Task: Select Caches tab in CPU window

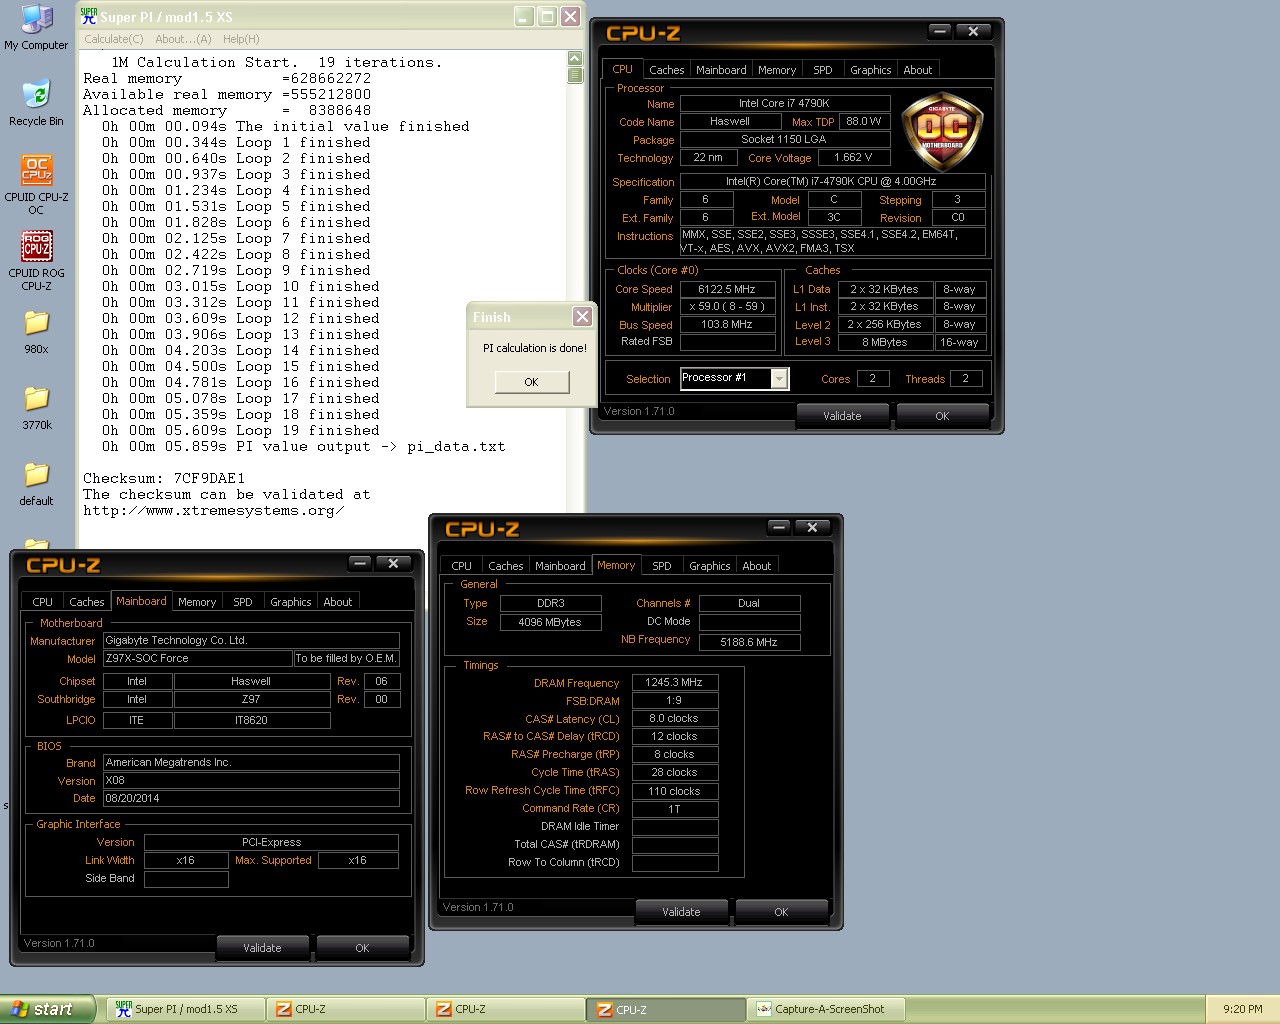Action: (x=666, y=70)
